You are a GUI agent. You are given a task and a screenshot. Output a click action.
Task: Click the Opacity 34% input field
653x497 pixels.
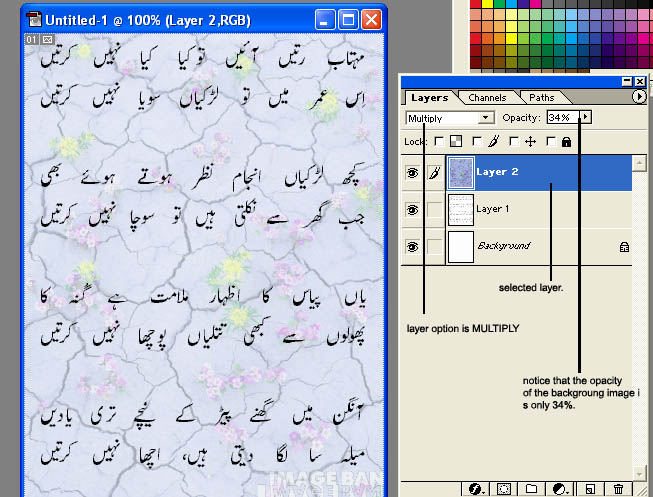coord(563,117)
